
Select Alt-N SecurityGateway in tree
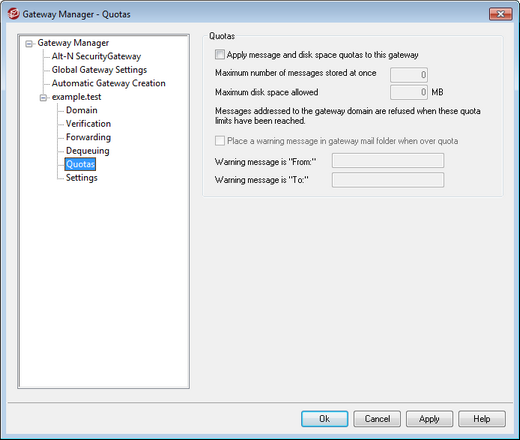click(96, 56)
